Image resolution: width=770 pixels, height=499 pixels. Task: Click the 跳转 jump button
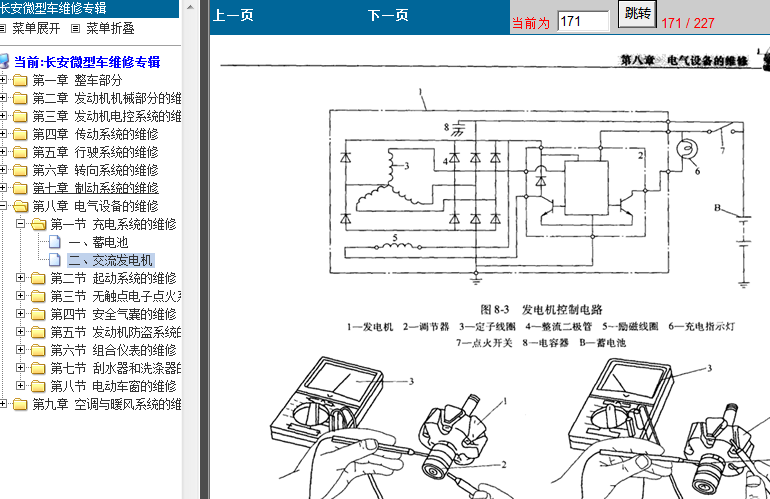click(637, 13)
